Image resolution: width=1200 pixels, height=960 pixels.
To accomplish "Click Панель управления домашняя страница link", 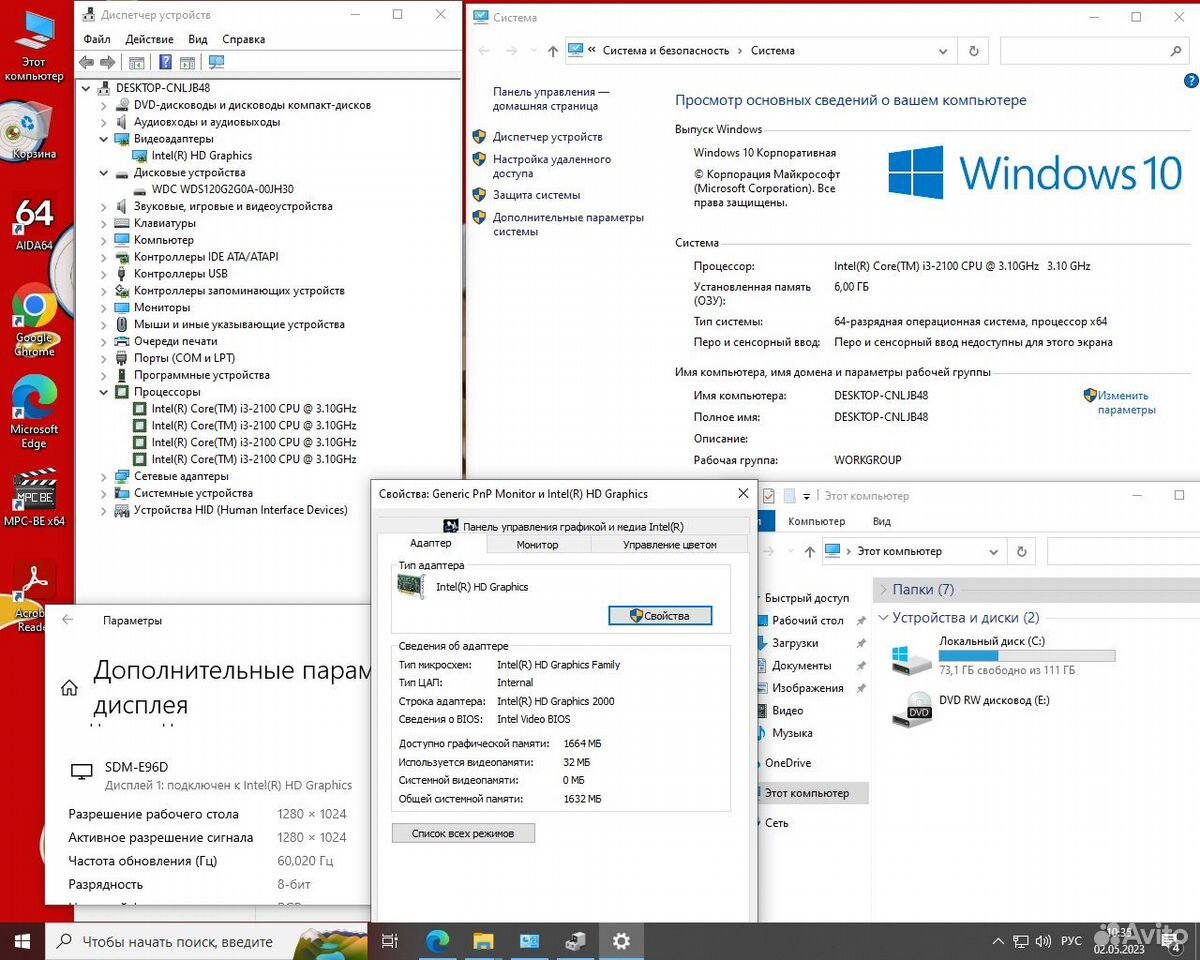I will coord(551,98).
